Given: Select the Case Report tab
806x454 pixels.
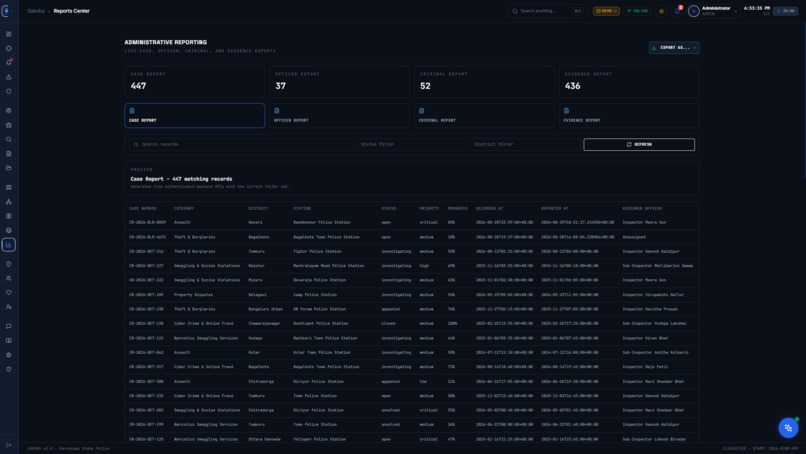Looking at the screenshot, I should 195,116.
